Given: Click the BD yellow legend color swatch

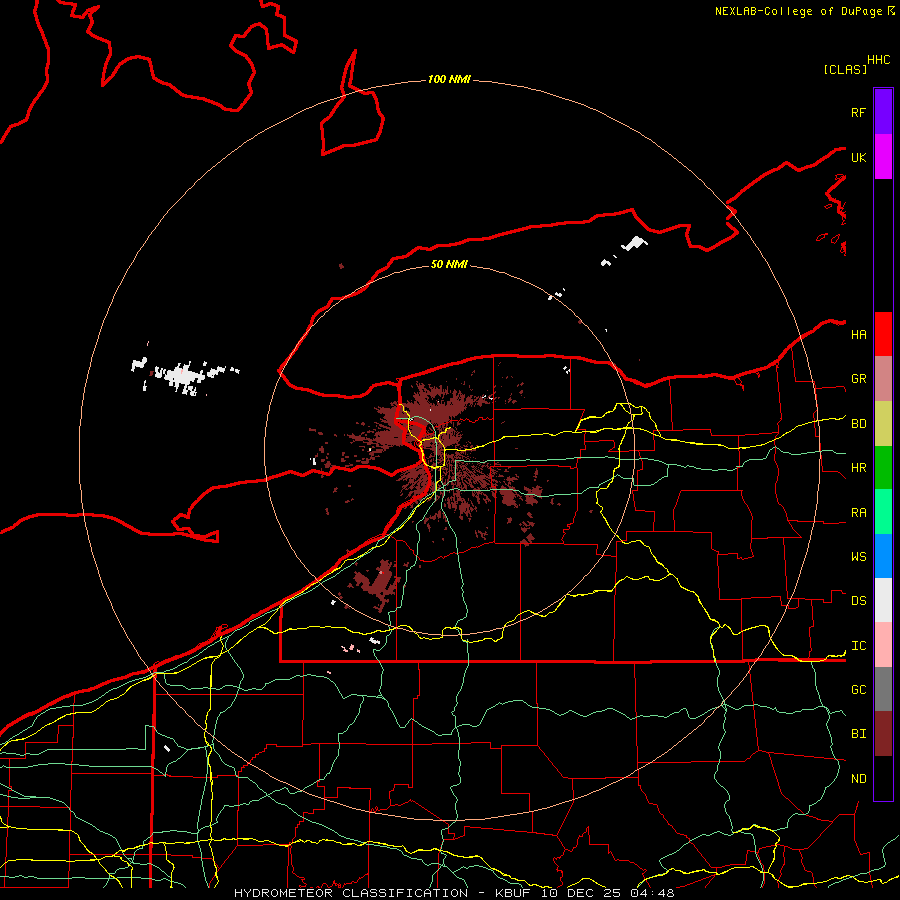Looking at the screenshot, I should click(x=883, y=424).
